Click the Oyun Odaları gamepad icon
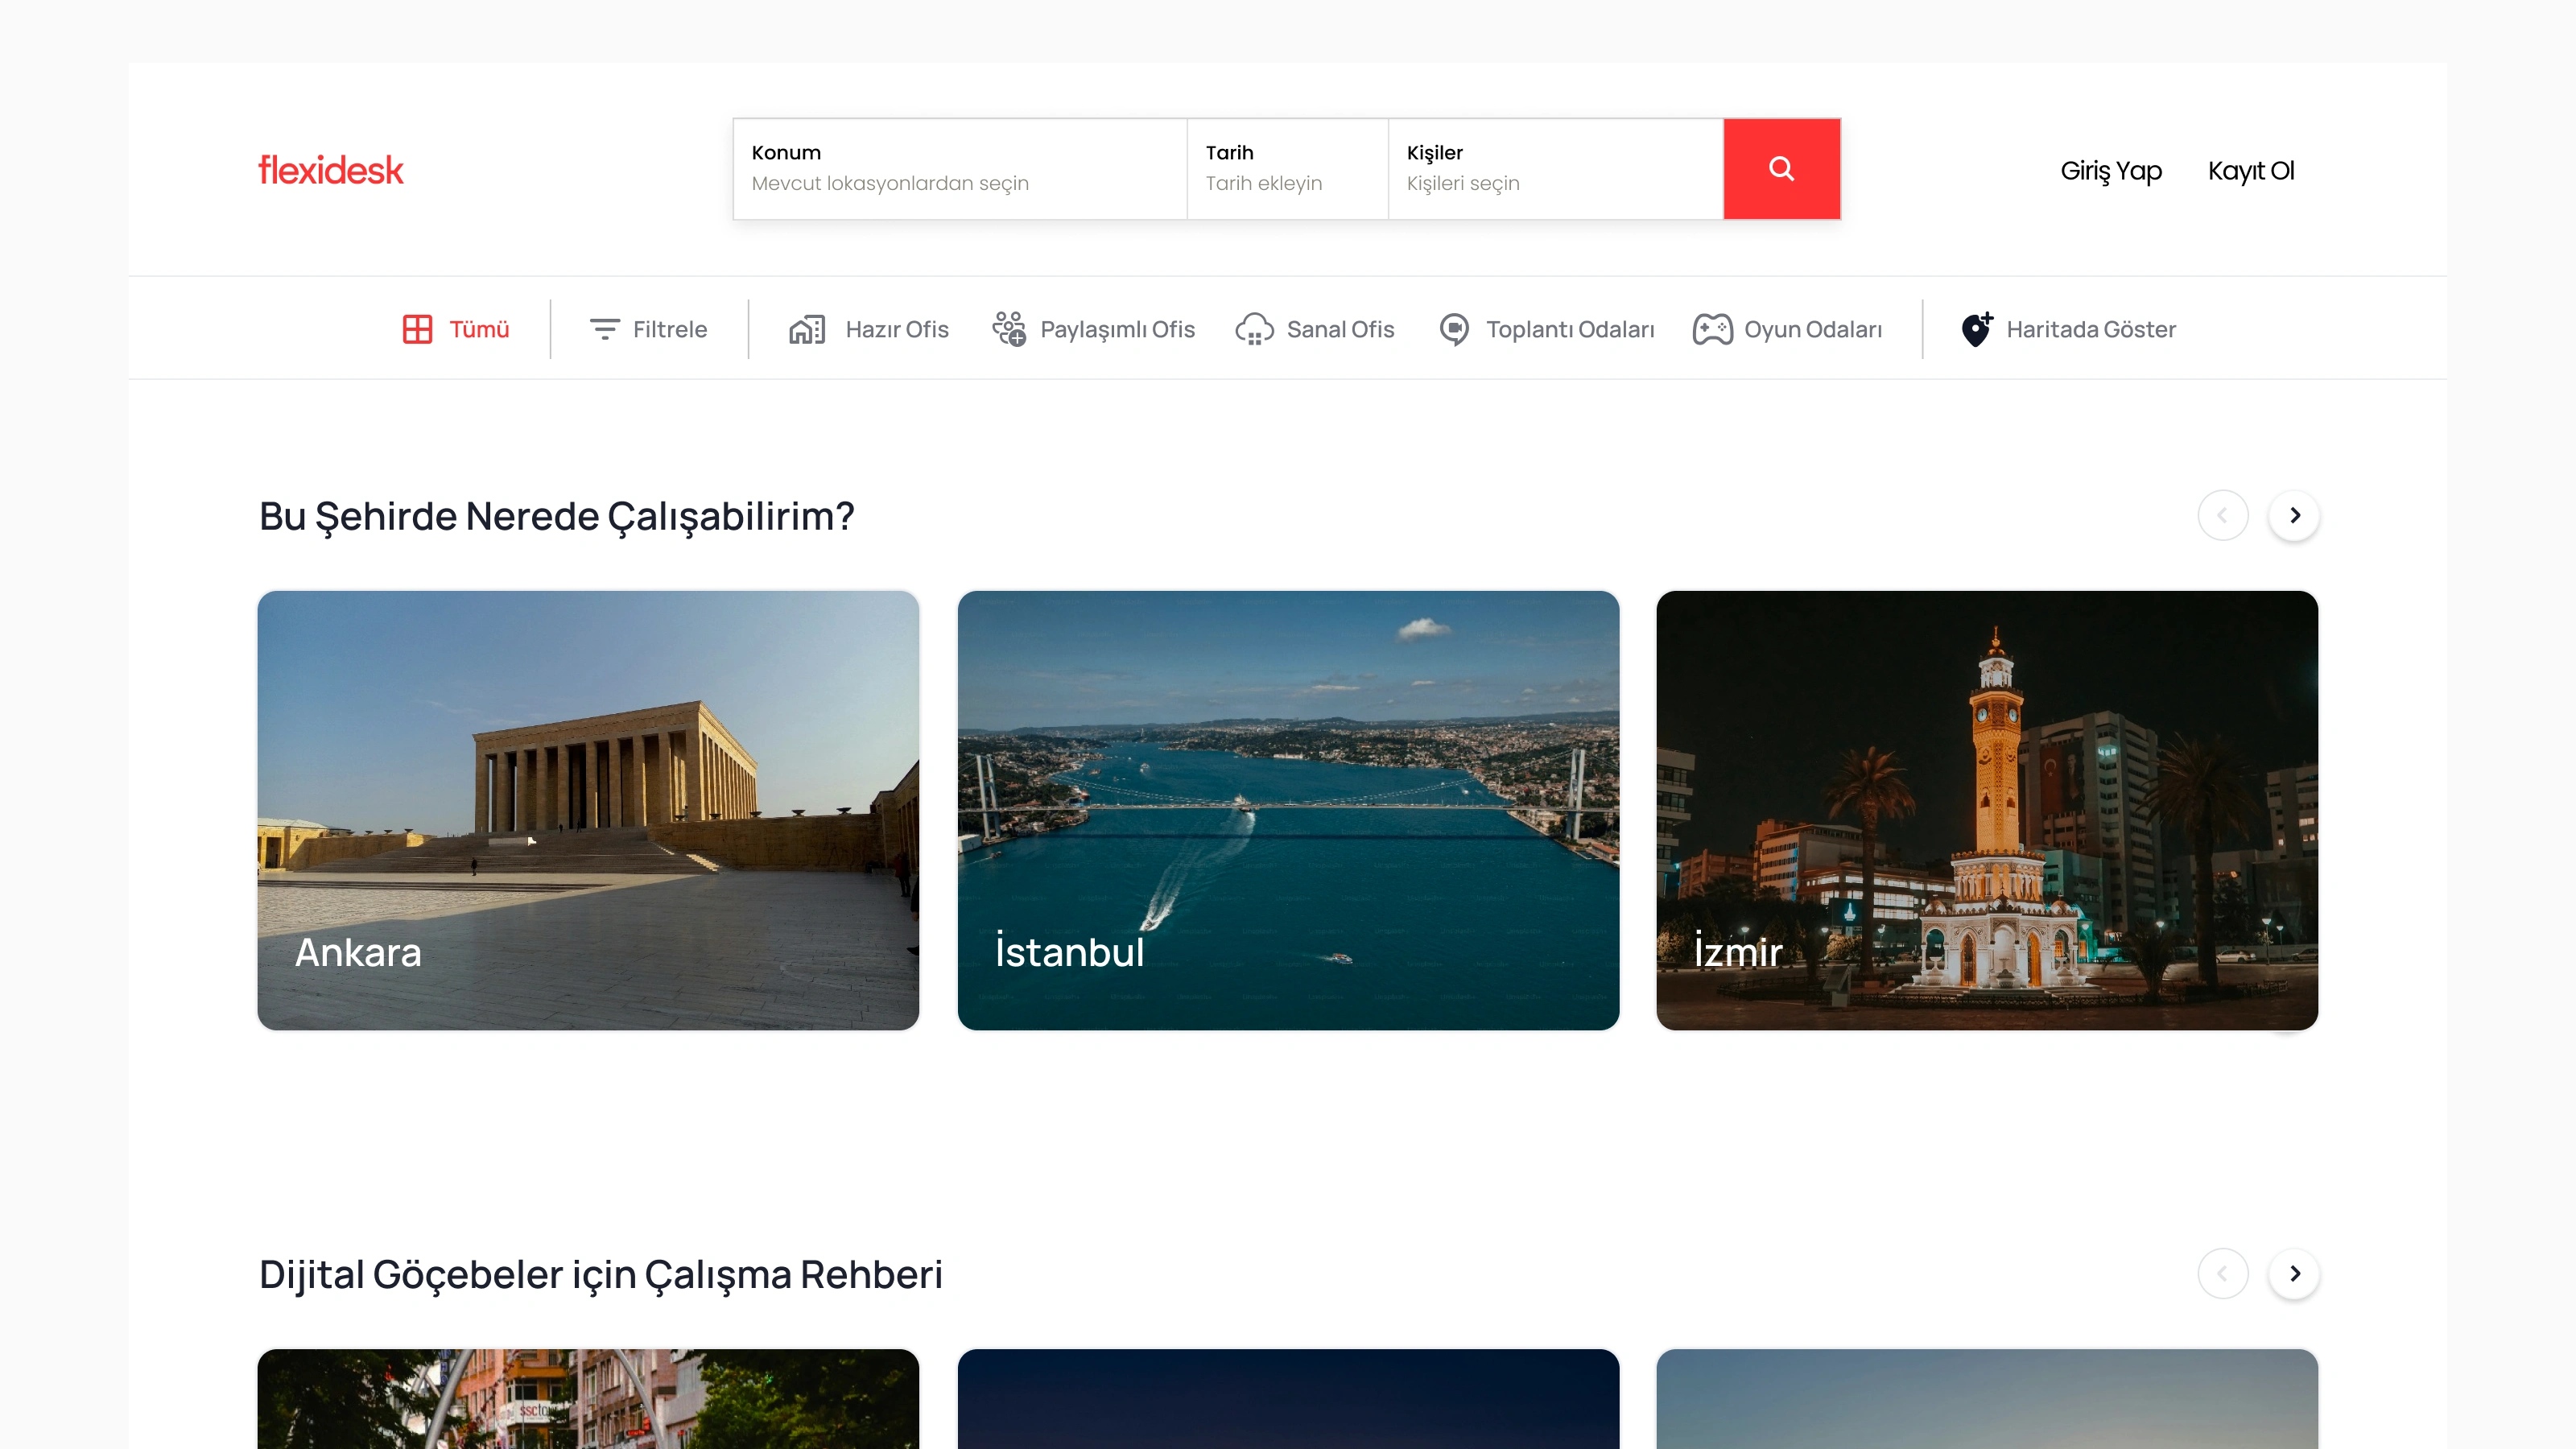 tap(1712, 329)
